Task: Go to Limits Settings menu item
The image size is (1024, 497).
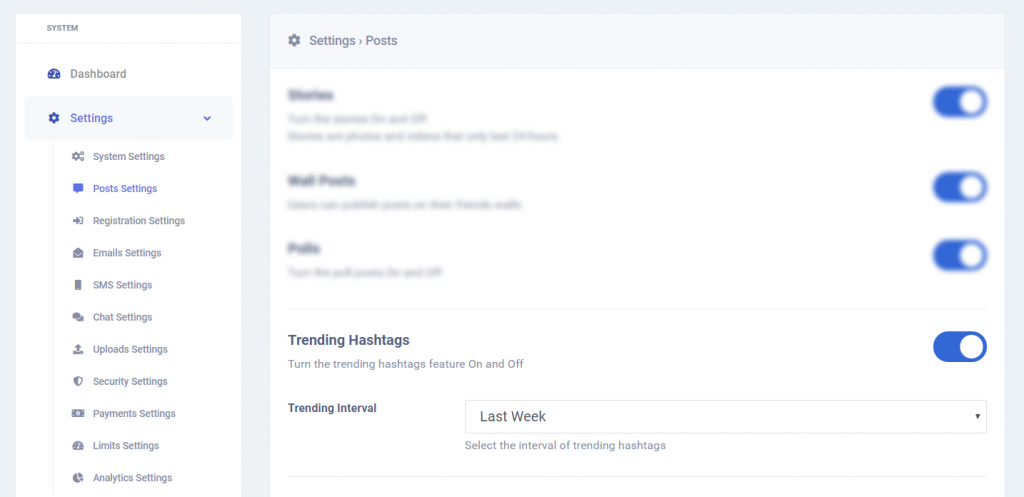Action: (x=126, y=445)
